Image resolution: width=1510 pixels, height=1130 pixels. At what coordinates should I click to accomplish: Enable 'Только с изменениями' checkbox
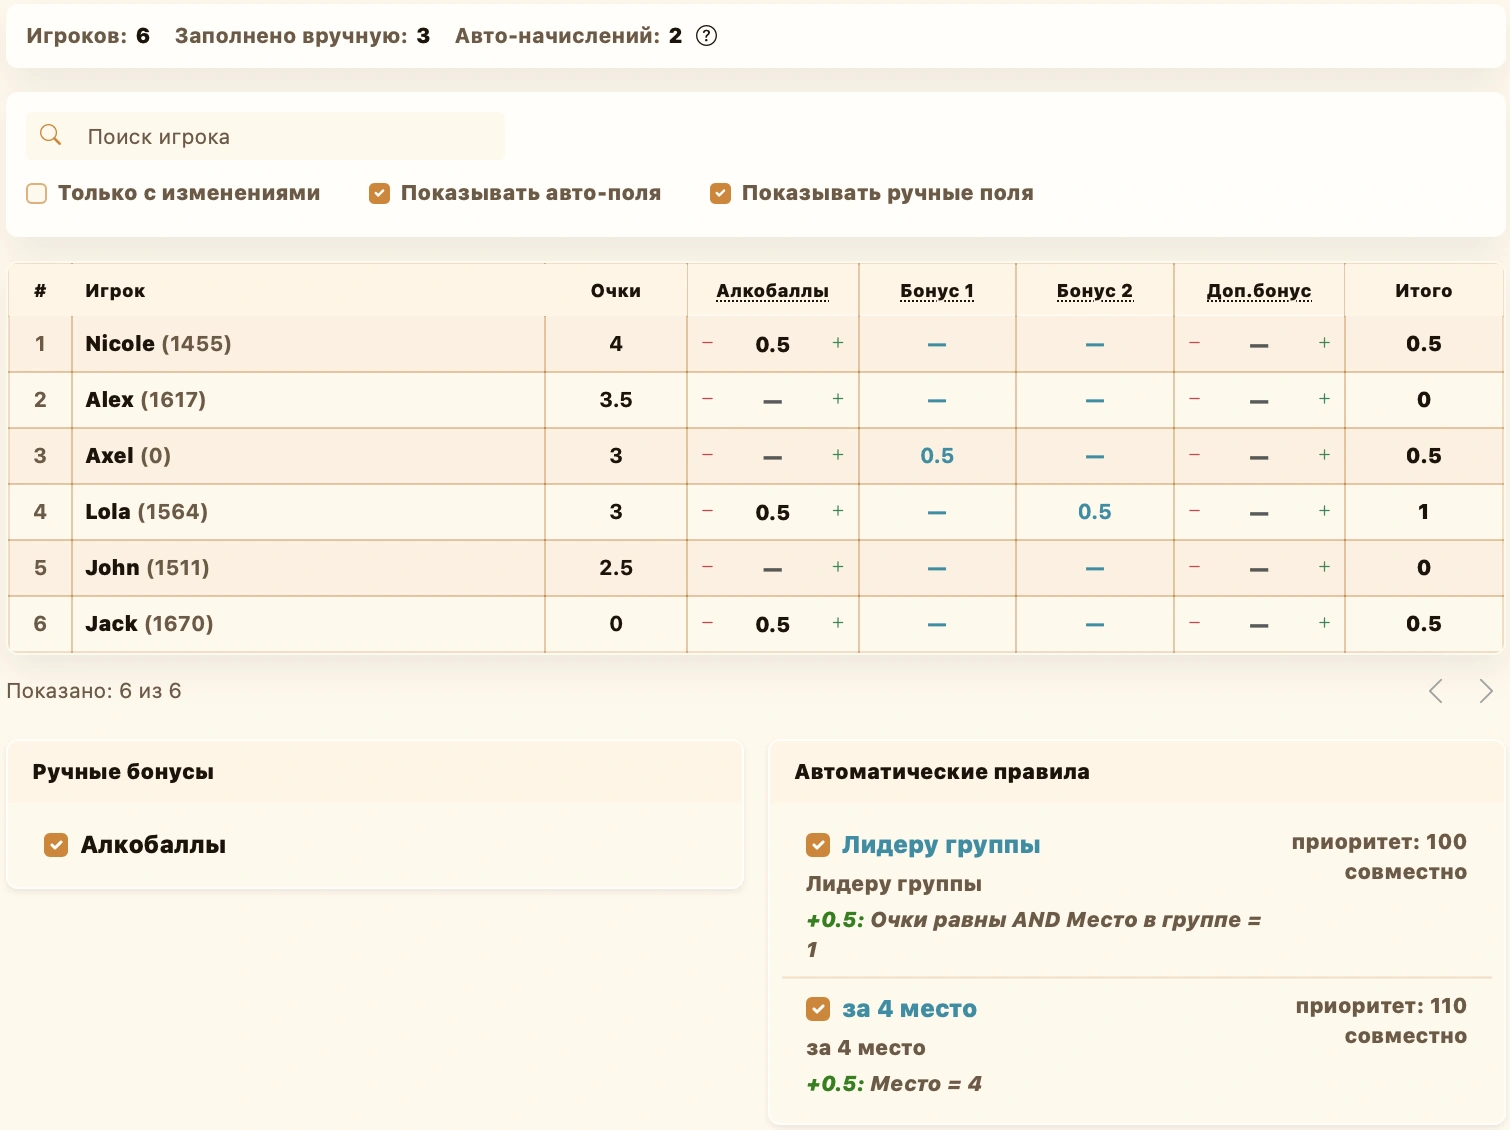(x=37, y=193)
